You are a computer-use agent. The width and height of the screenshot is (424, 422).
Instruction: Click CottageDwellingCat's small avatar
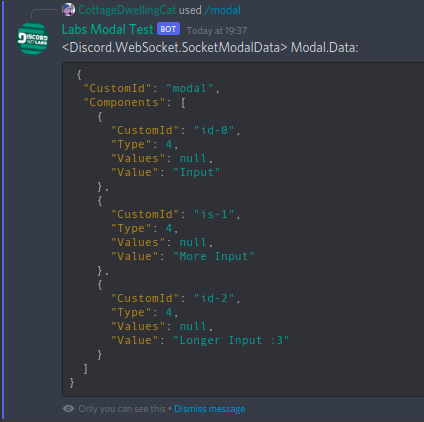pos(68,10)
